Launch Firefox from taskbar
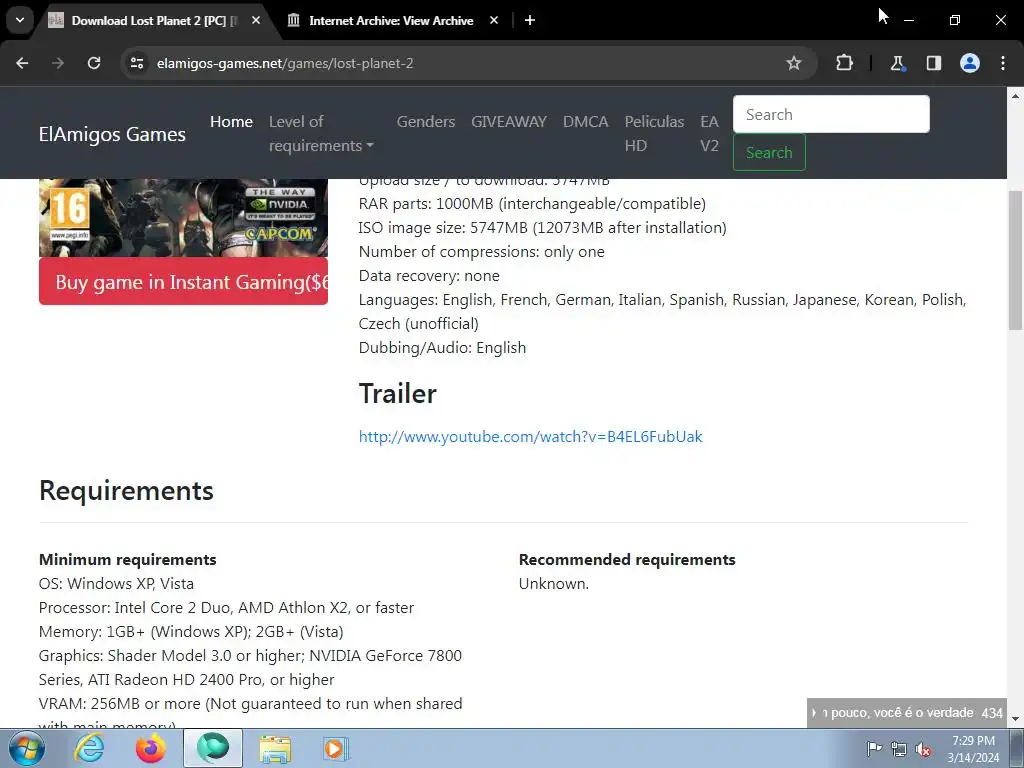 (x=150, y=749)
